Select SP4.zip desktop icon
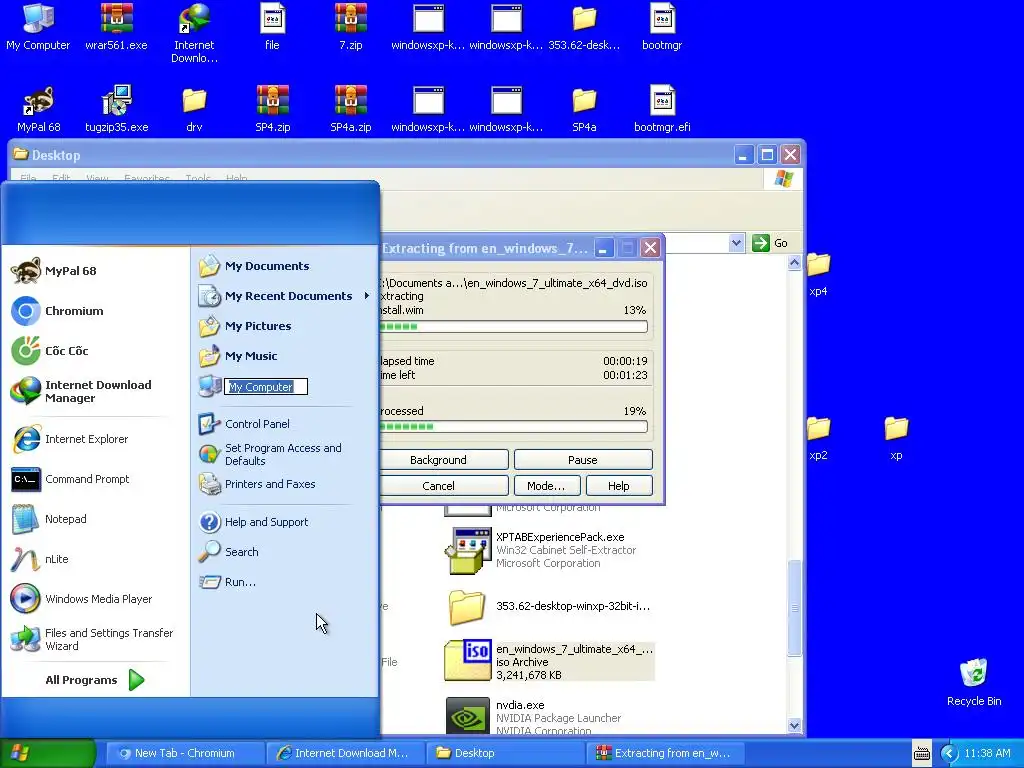This screenshot has width=1024, height=768. point(272,108)
